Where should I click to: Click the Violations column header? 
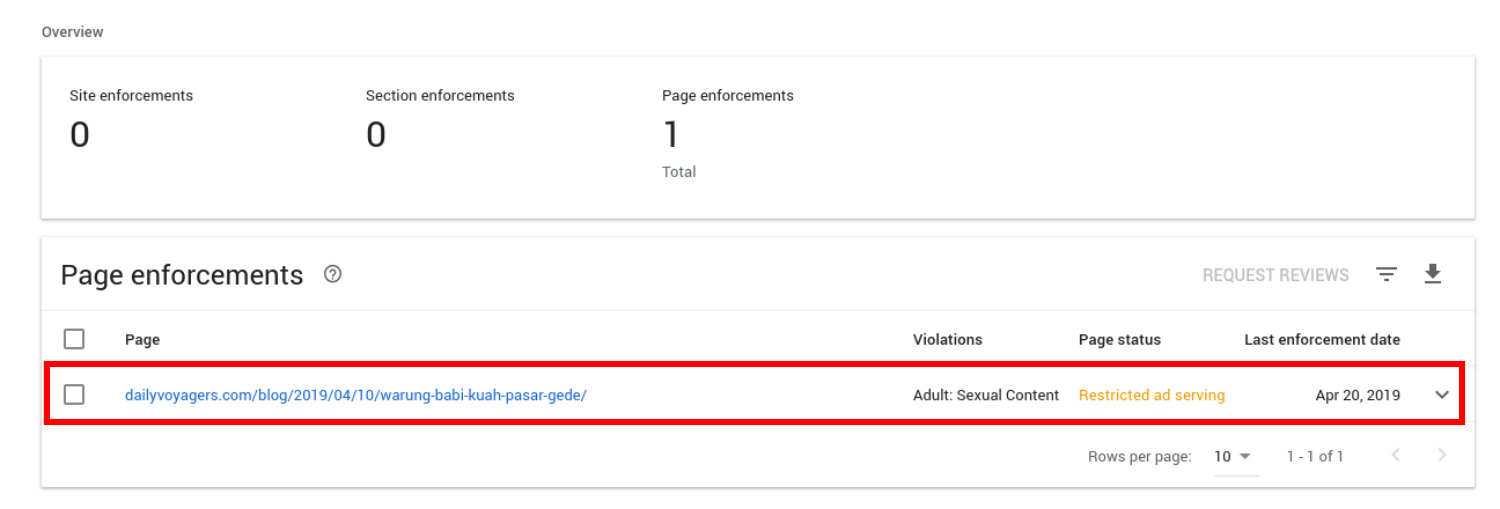[948, 340]
